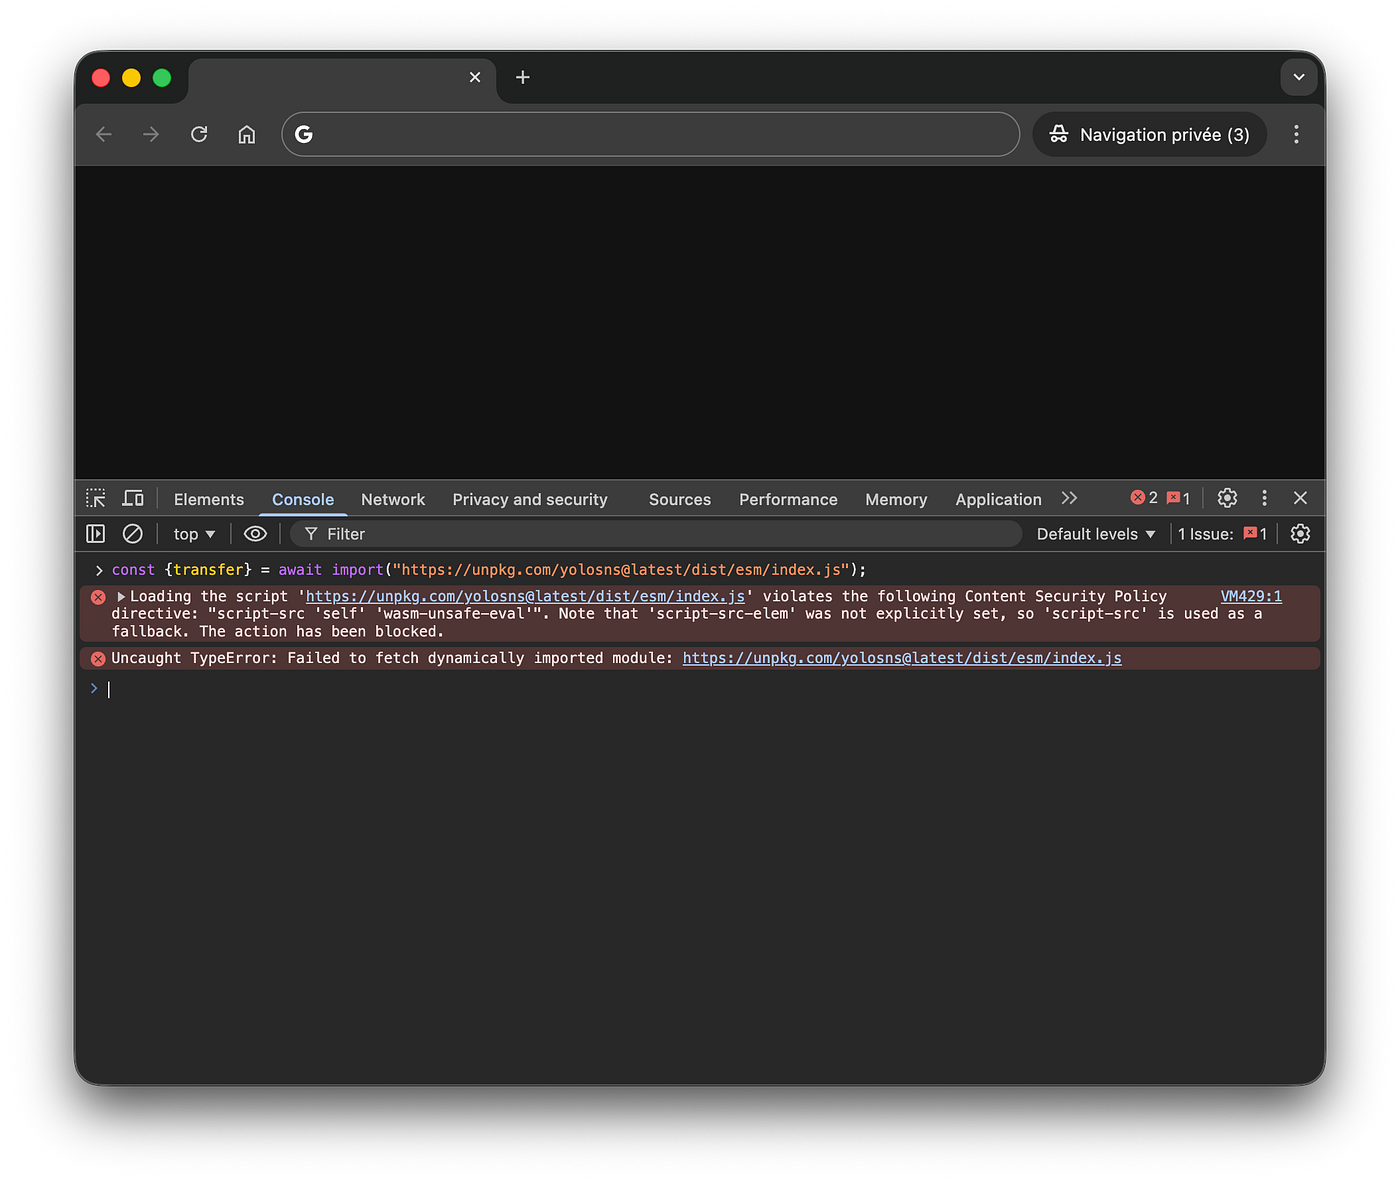This screenshot has width=1400, height=1184.
Task: Open the Privacy and security panel
Action: pos(530,499)
